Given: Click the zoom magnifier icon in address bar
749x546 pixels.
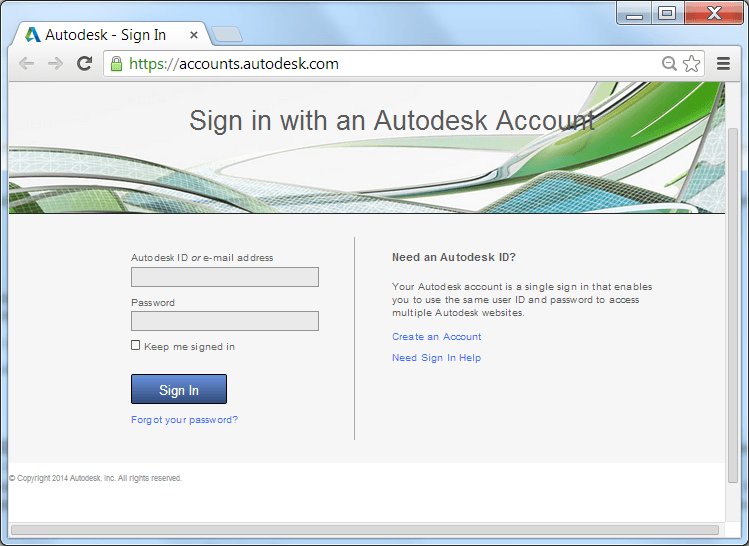Looking at the screenshot, I should tap(669, 63).
